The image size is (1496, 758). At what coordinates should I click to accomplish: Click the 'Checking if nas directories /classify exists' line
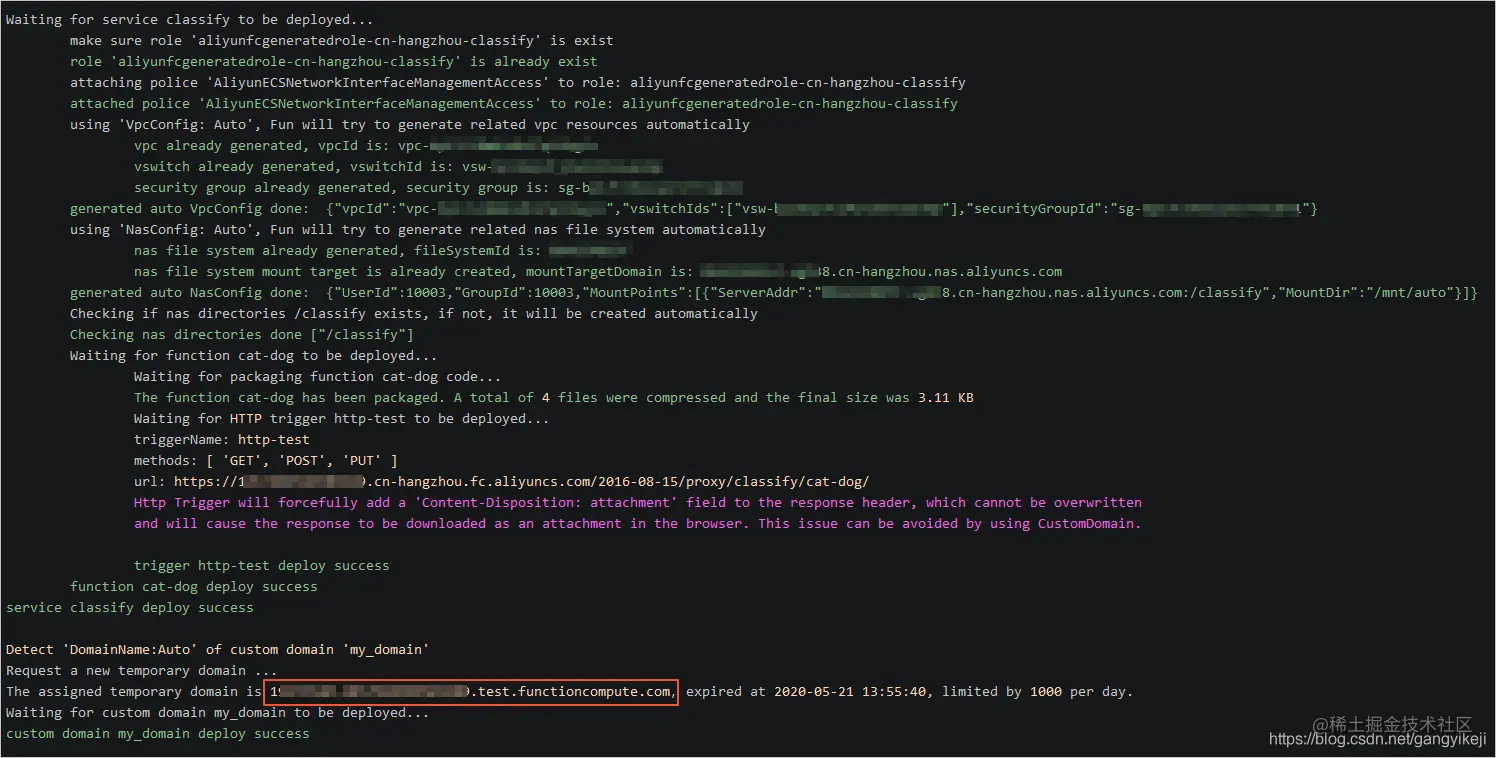(414, 314)
